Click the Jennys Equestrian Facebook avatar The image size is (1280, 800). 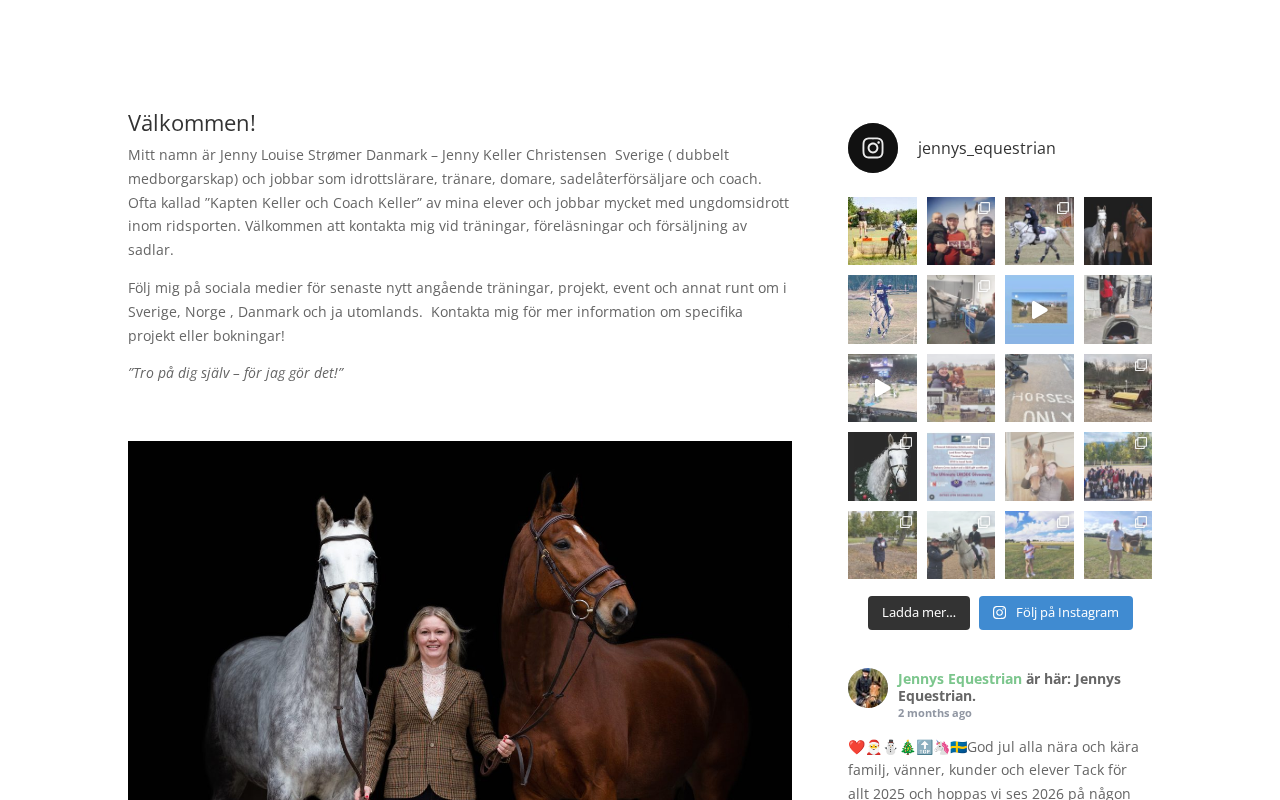click(x=868, y=688)
